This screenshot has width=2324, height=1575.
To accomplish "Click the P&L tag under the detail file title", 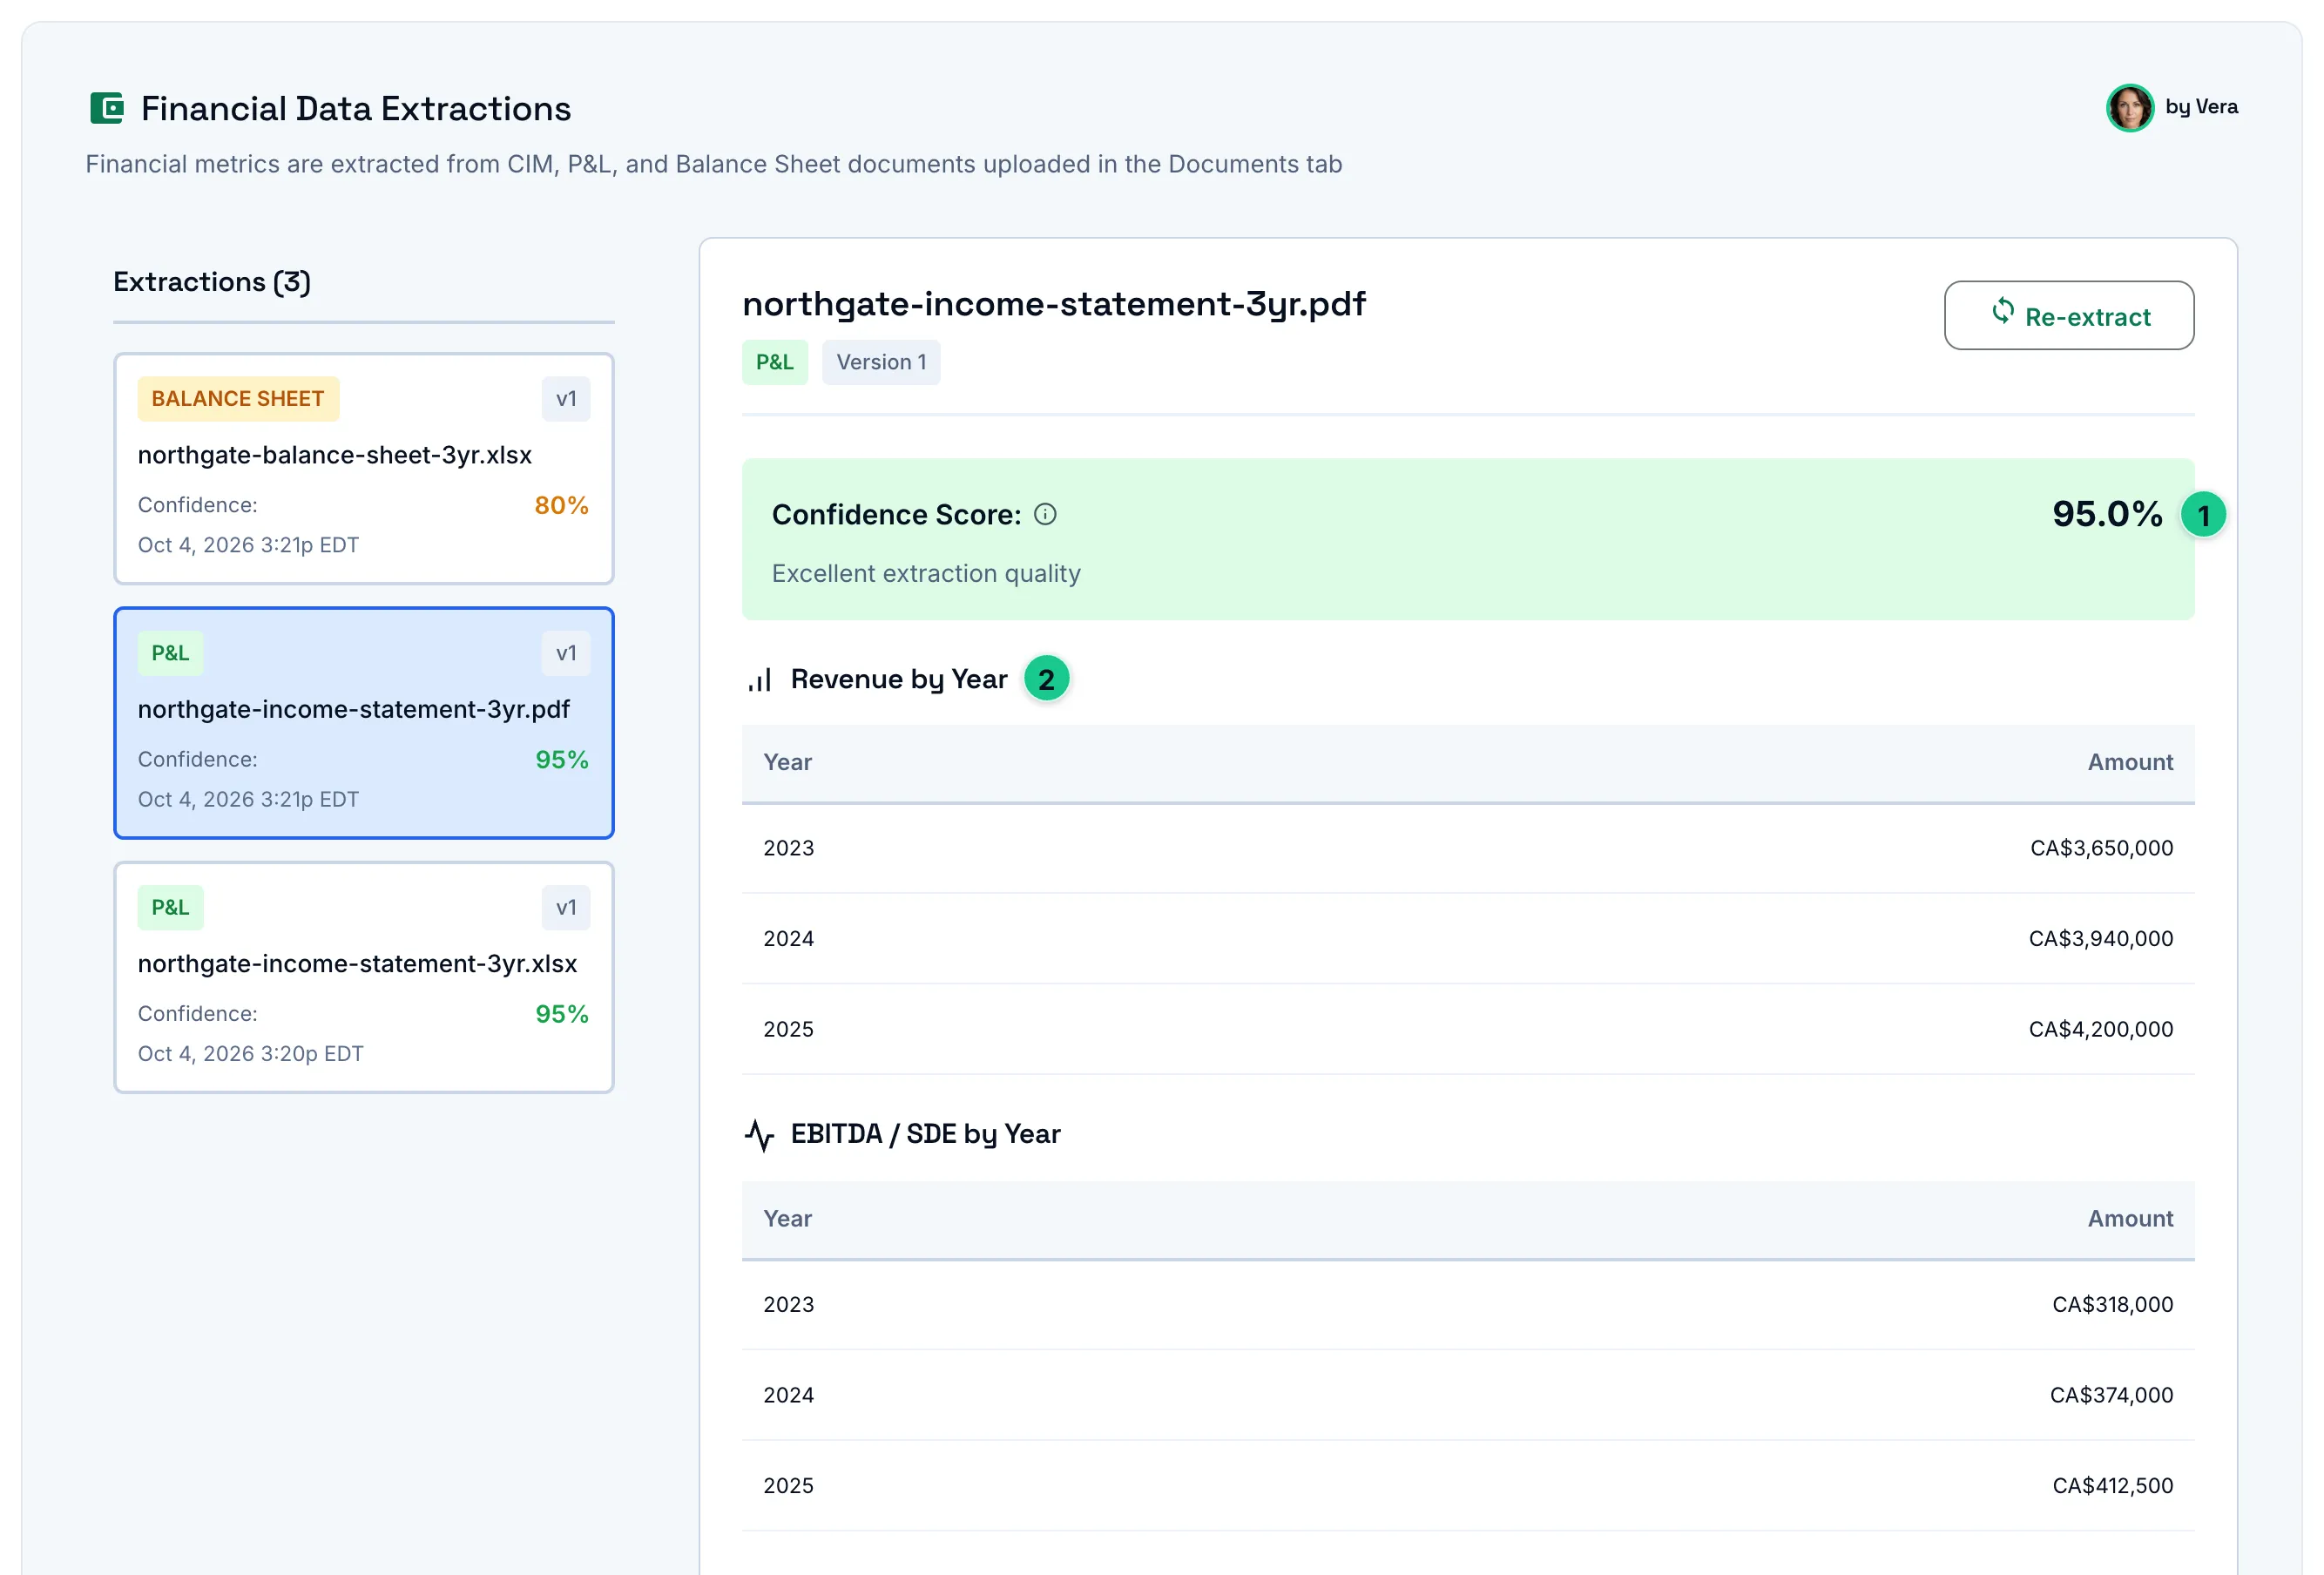I will [x=775, y=362].
